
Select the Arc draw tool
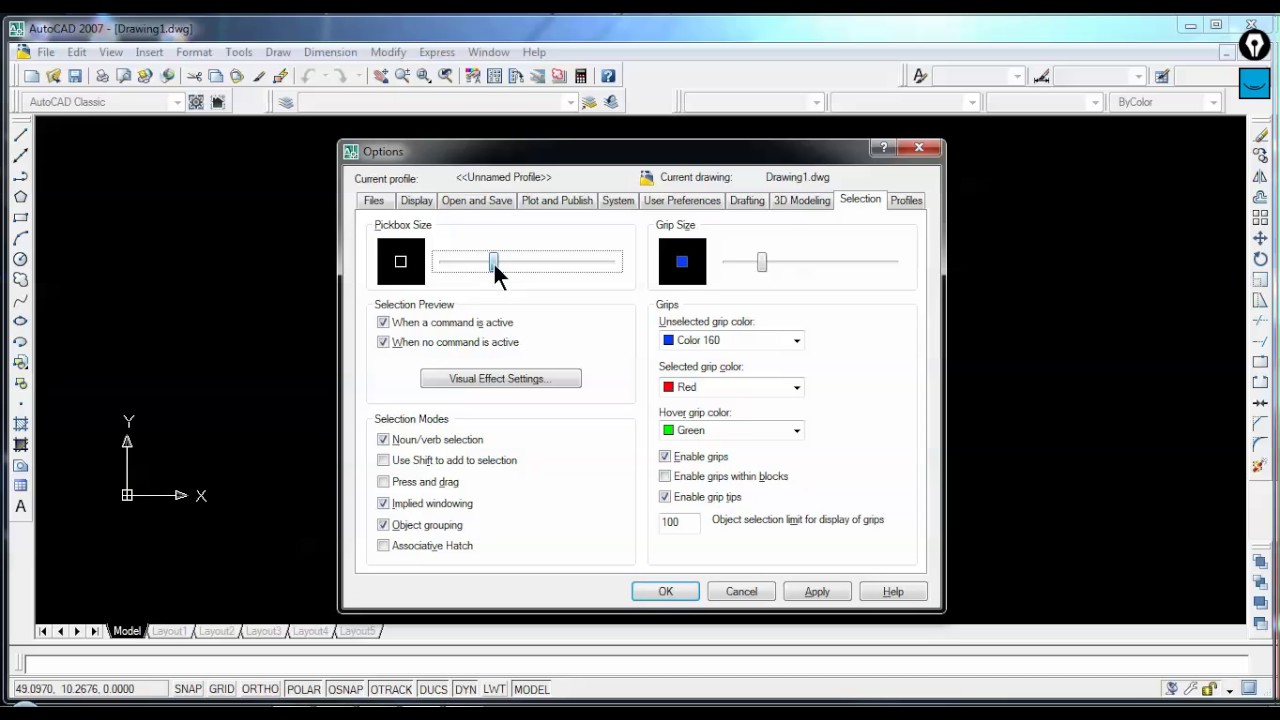click(x=20, y=239)
